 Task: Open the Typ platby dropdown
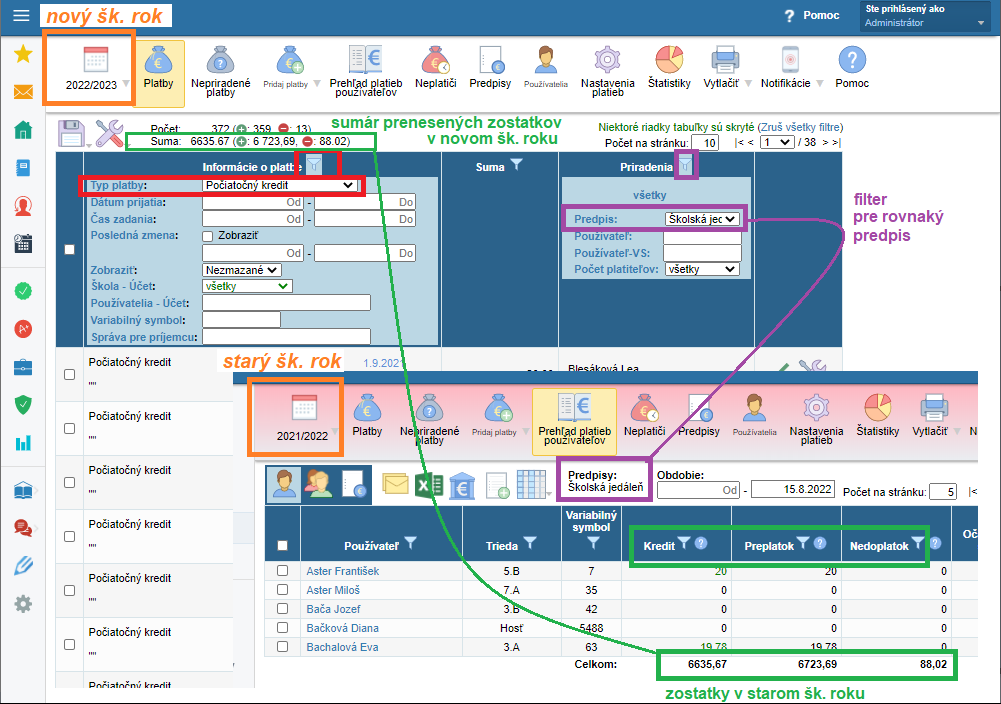point(279,185)
